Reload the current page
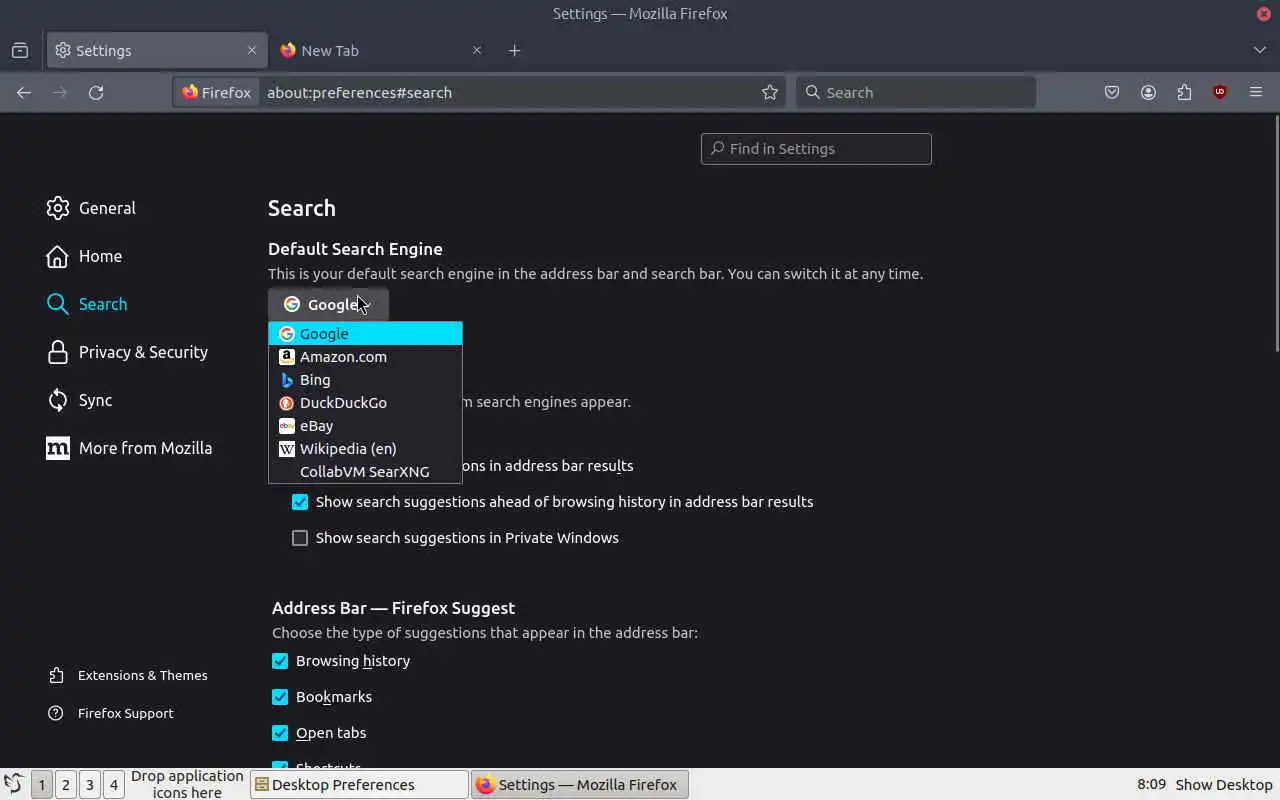Viewport: 1280px width, 800px height. (x=96, y=92)
